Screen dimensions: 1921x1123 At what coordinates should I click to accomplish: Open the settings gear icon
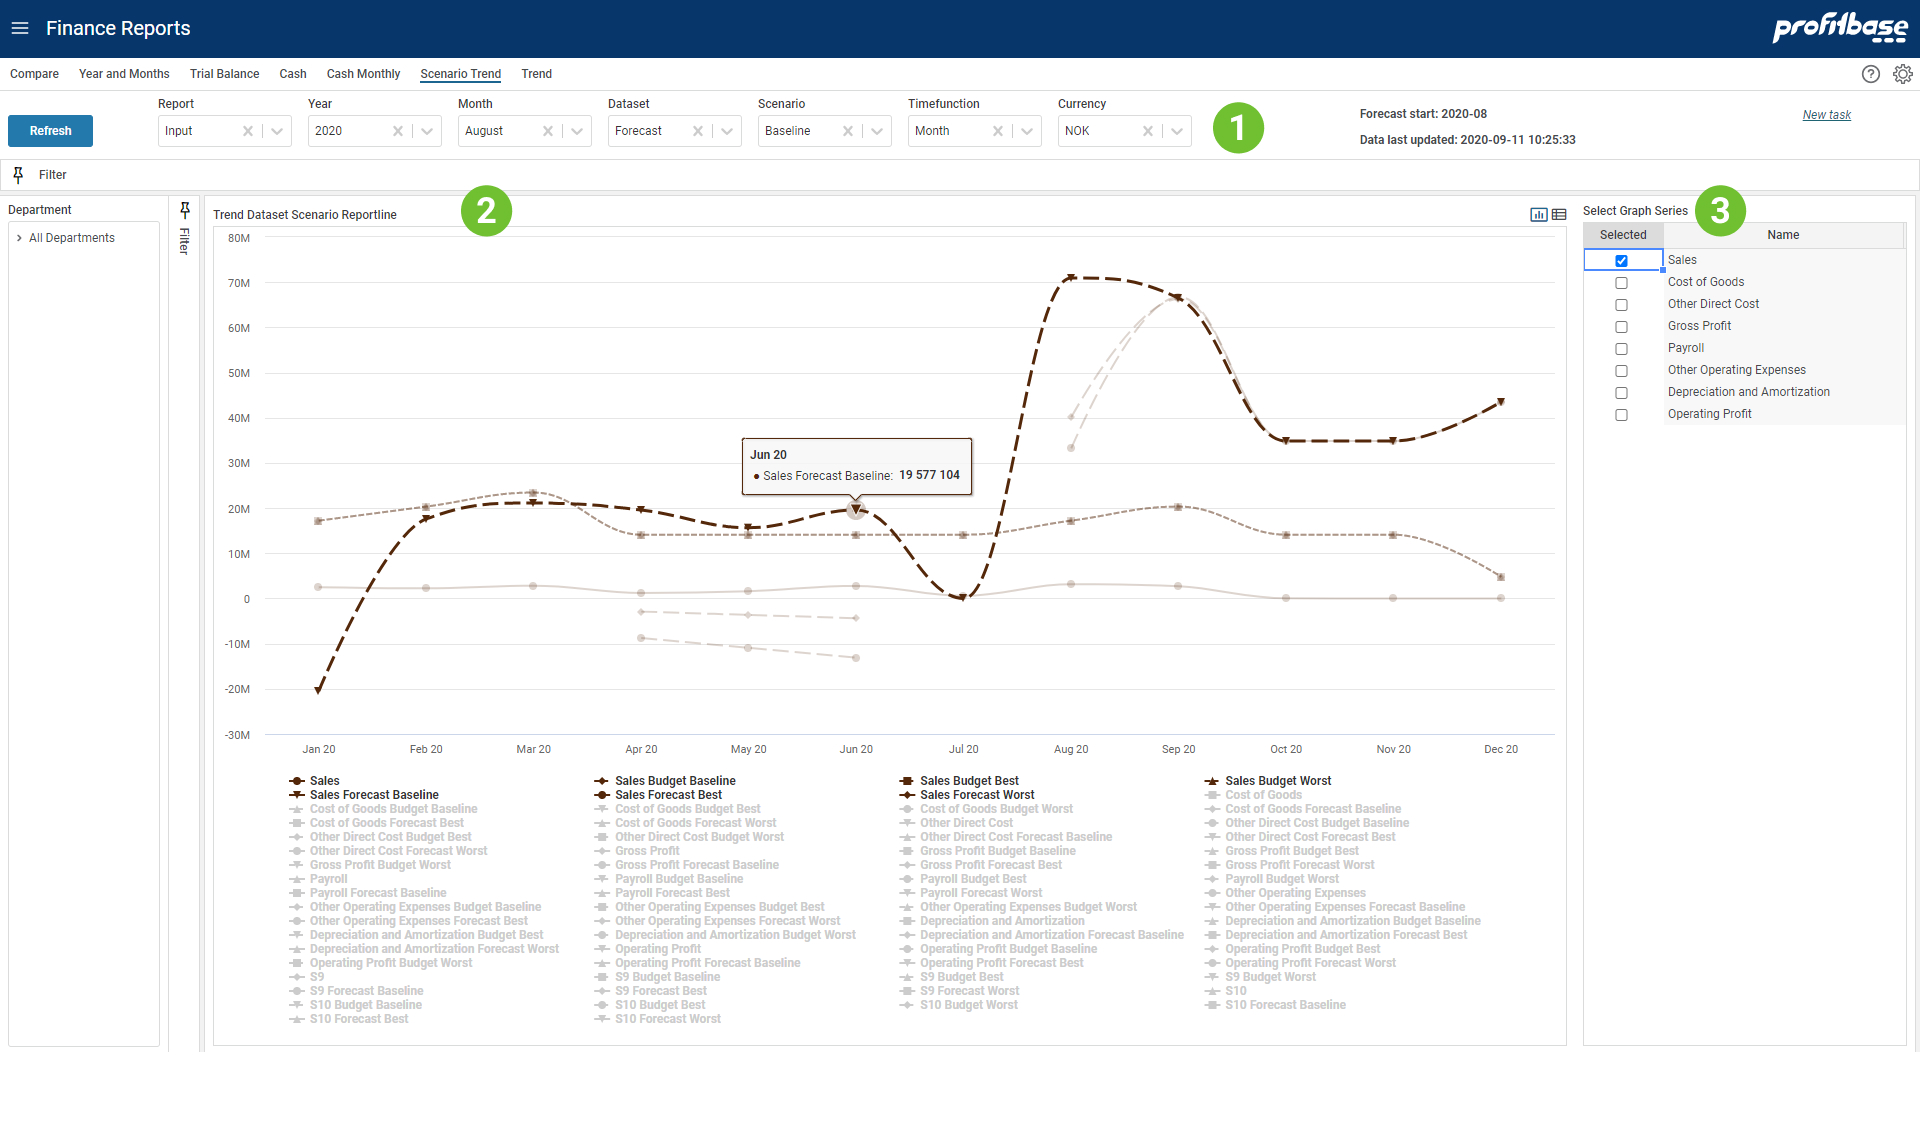pos(1902,74)
